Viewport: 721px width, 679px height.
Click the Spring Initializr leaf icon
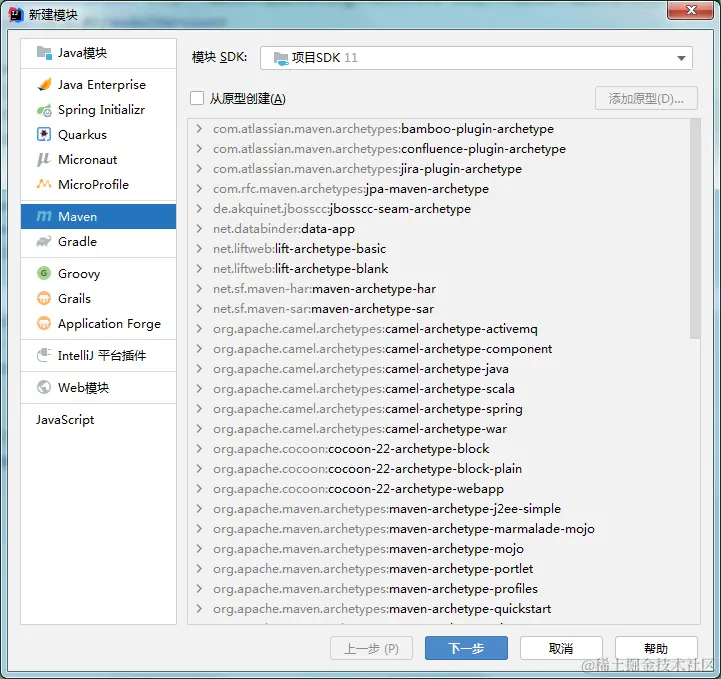[44, 110]
